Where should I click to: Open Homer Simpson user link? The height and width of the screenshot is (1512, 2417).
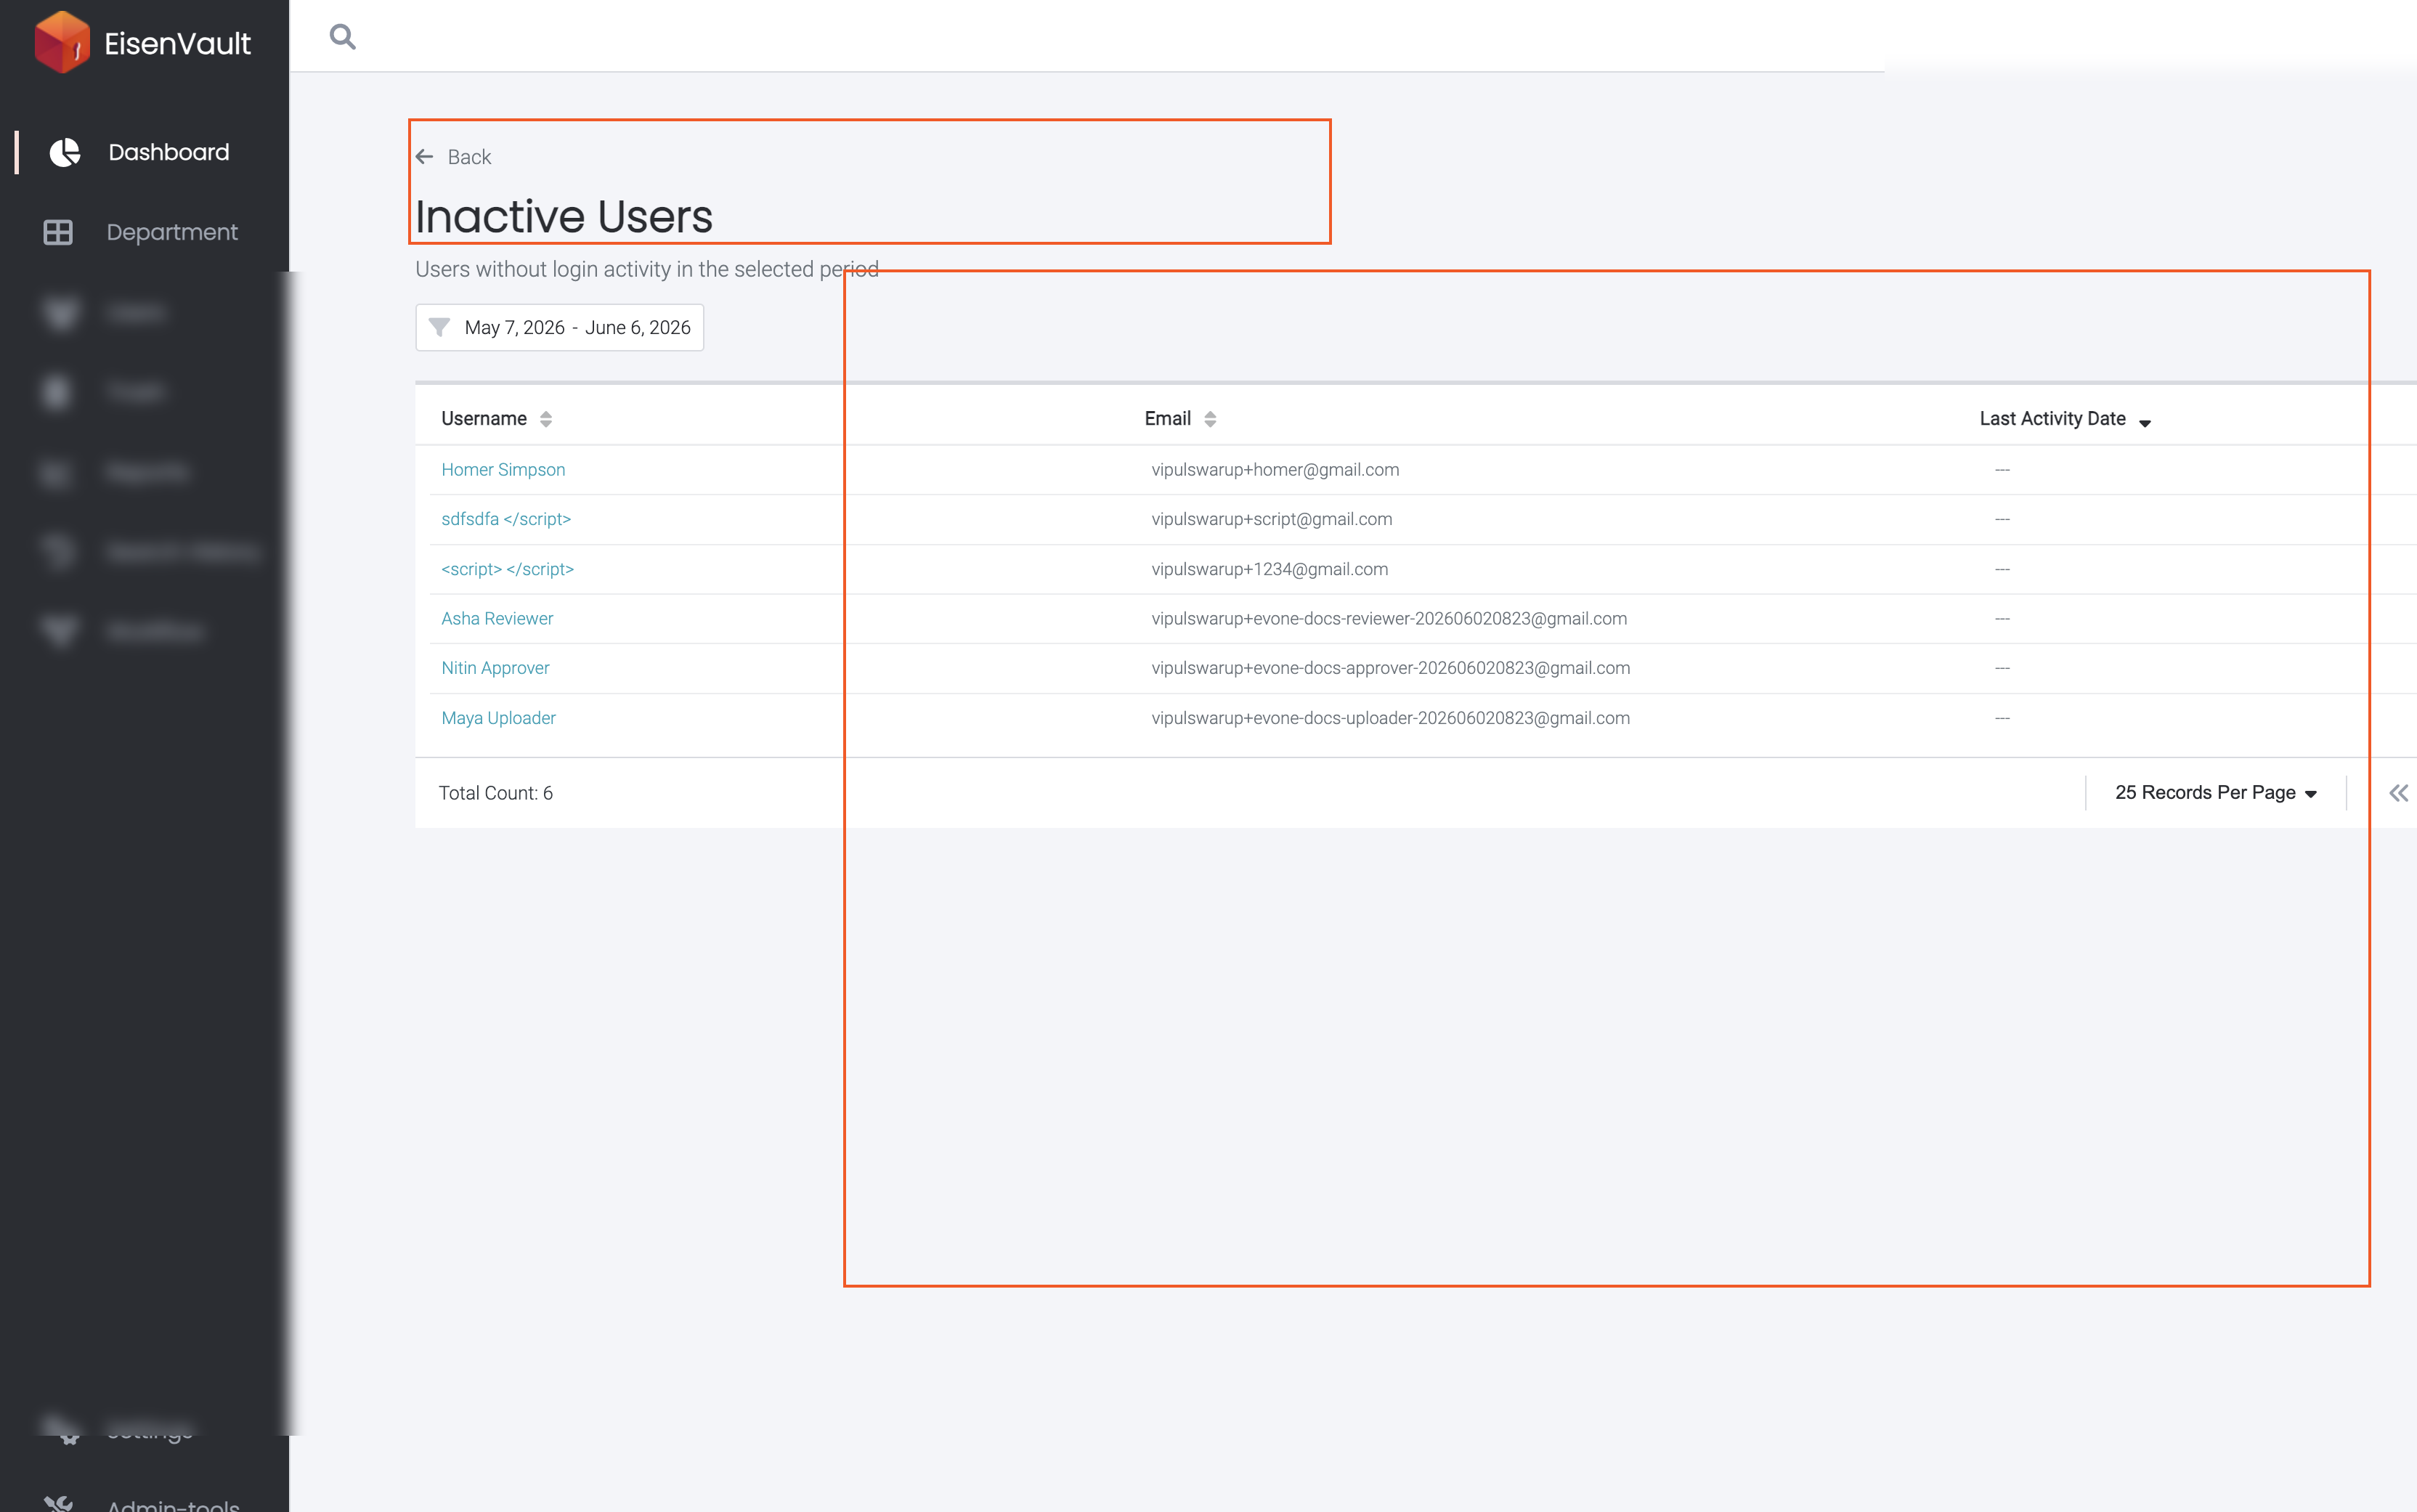pyautogui.click(x=503, y=469)
